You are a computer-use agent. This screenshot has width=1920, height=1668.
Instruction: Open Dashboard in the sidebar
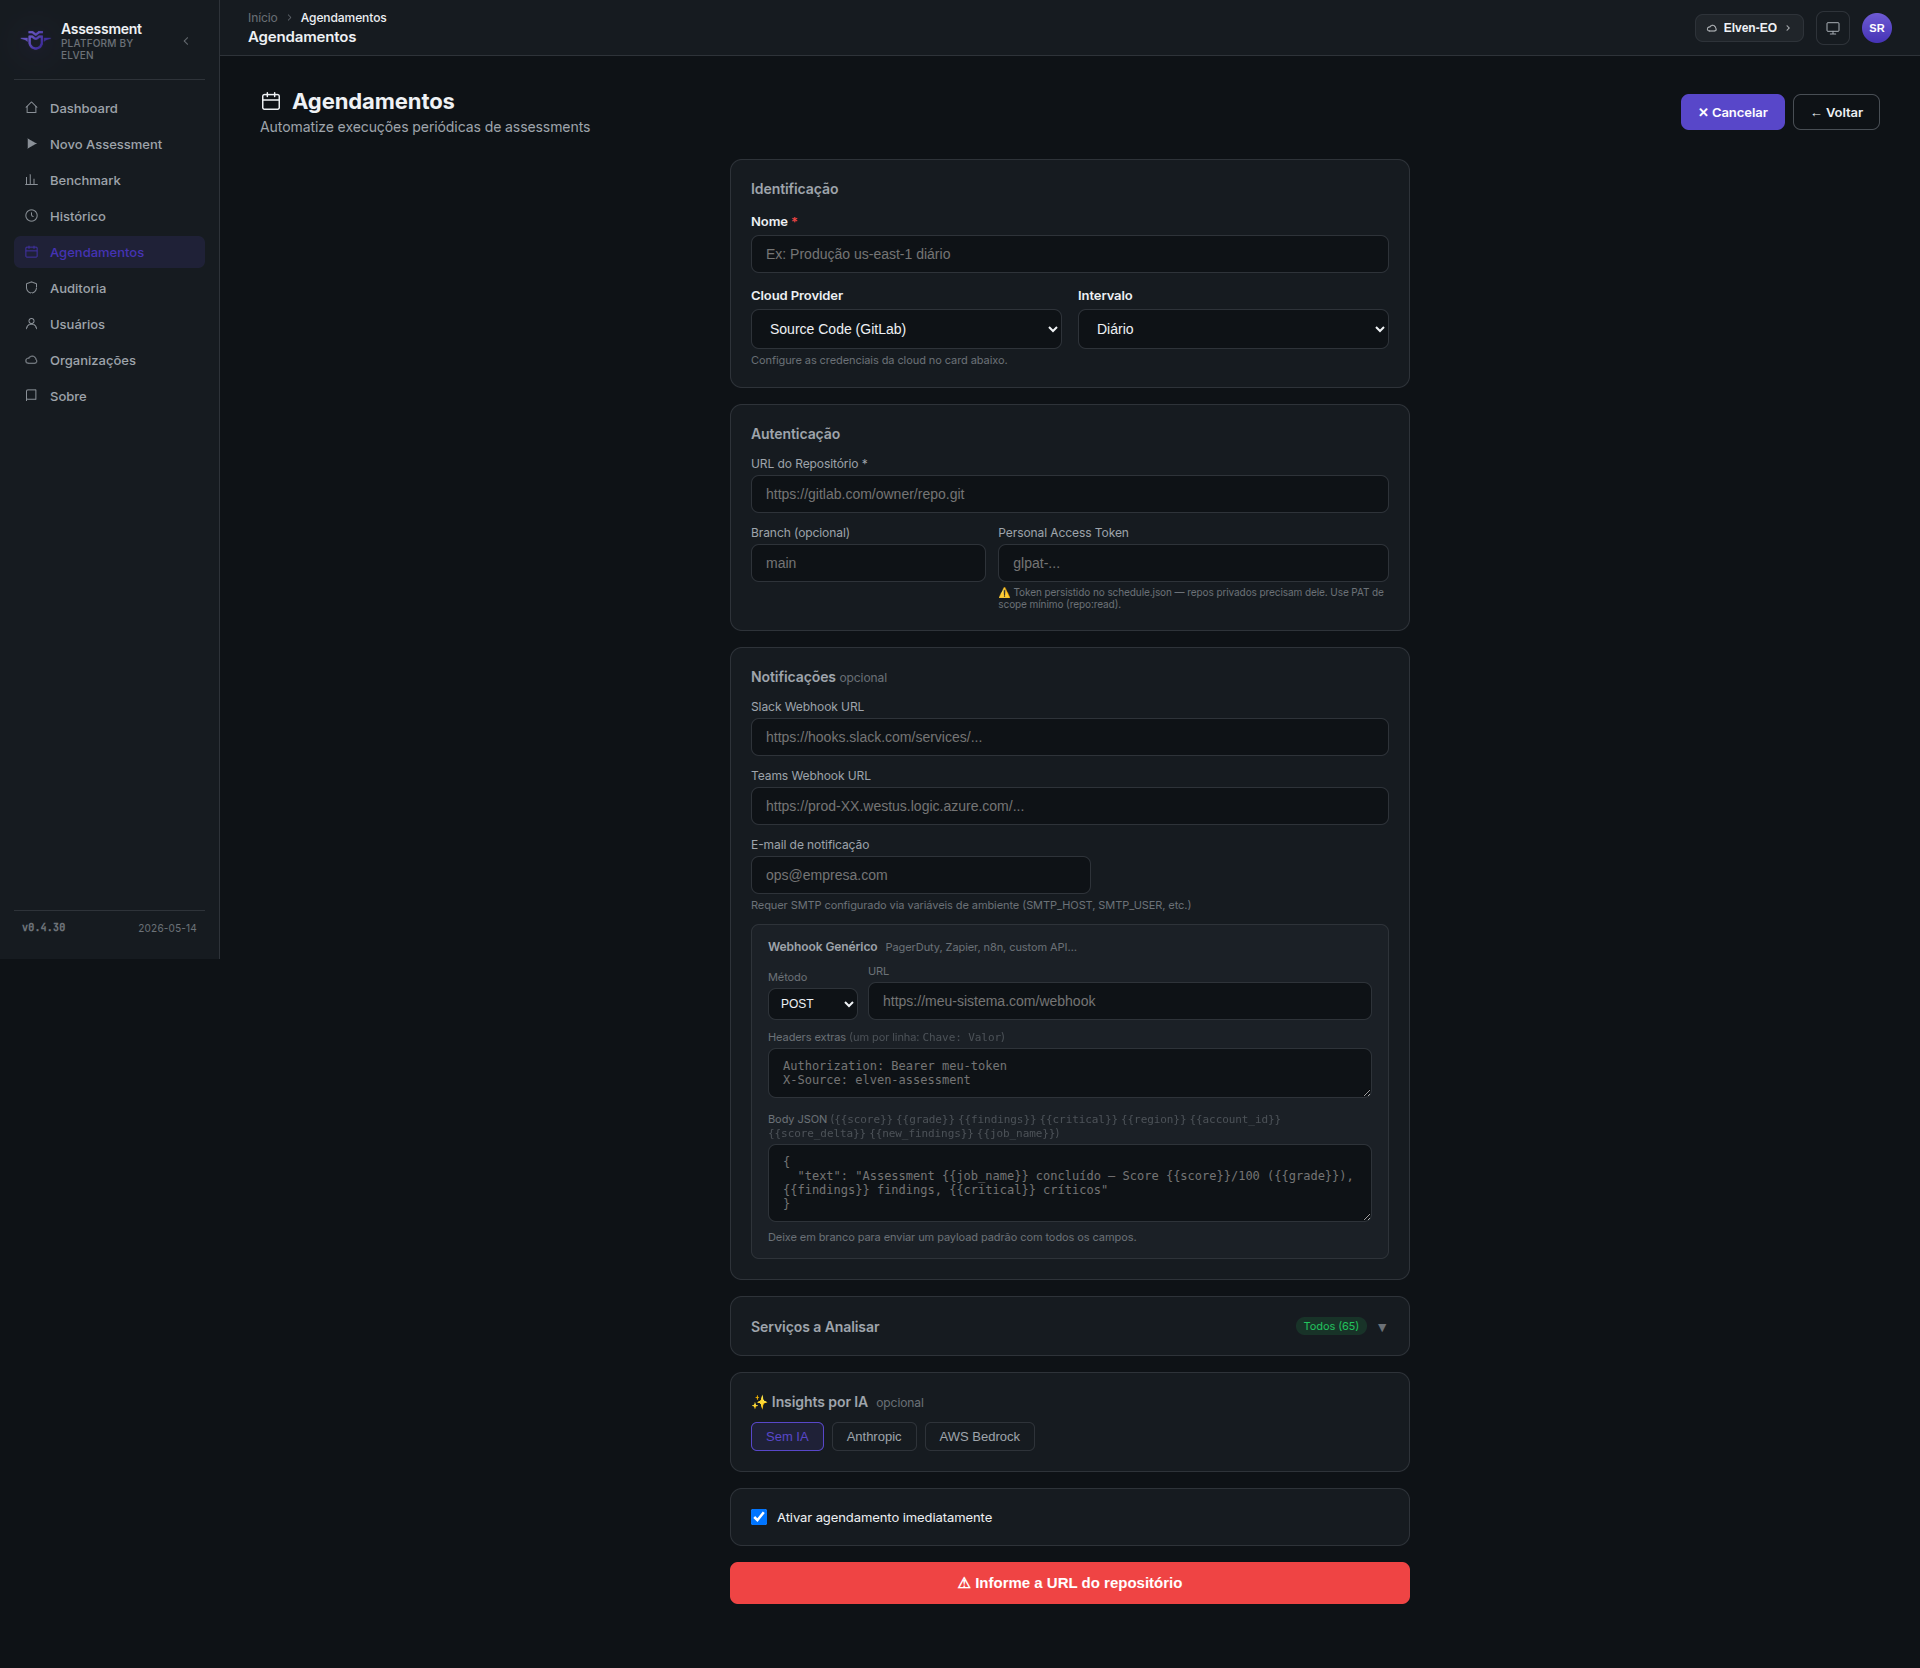click(x=109, y=108)
